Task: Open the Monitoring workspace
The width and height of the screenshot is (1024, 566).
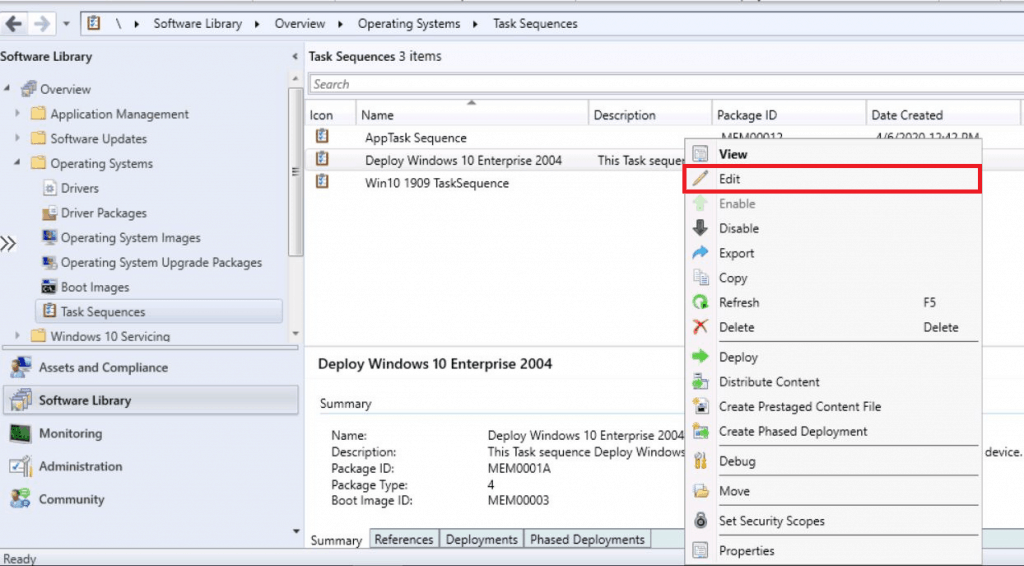Action: click(x=70, y=433)
